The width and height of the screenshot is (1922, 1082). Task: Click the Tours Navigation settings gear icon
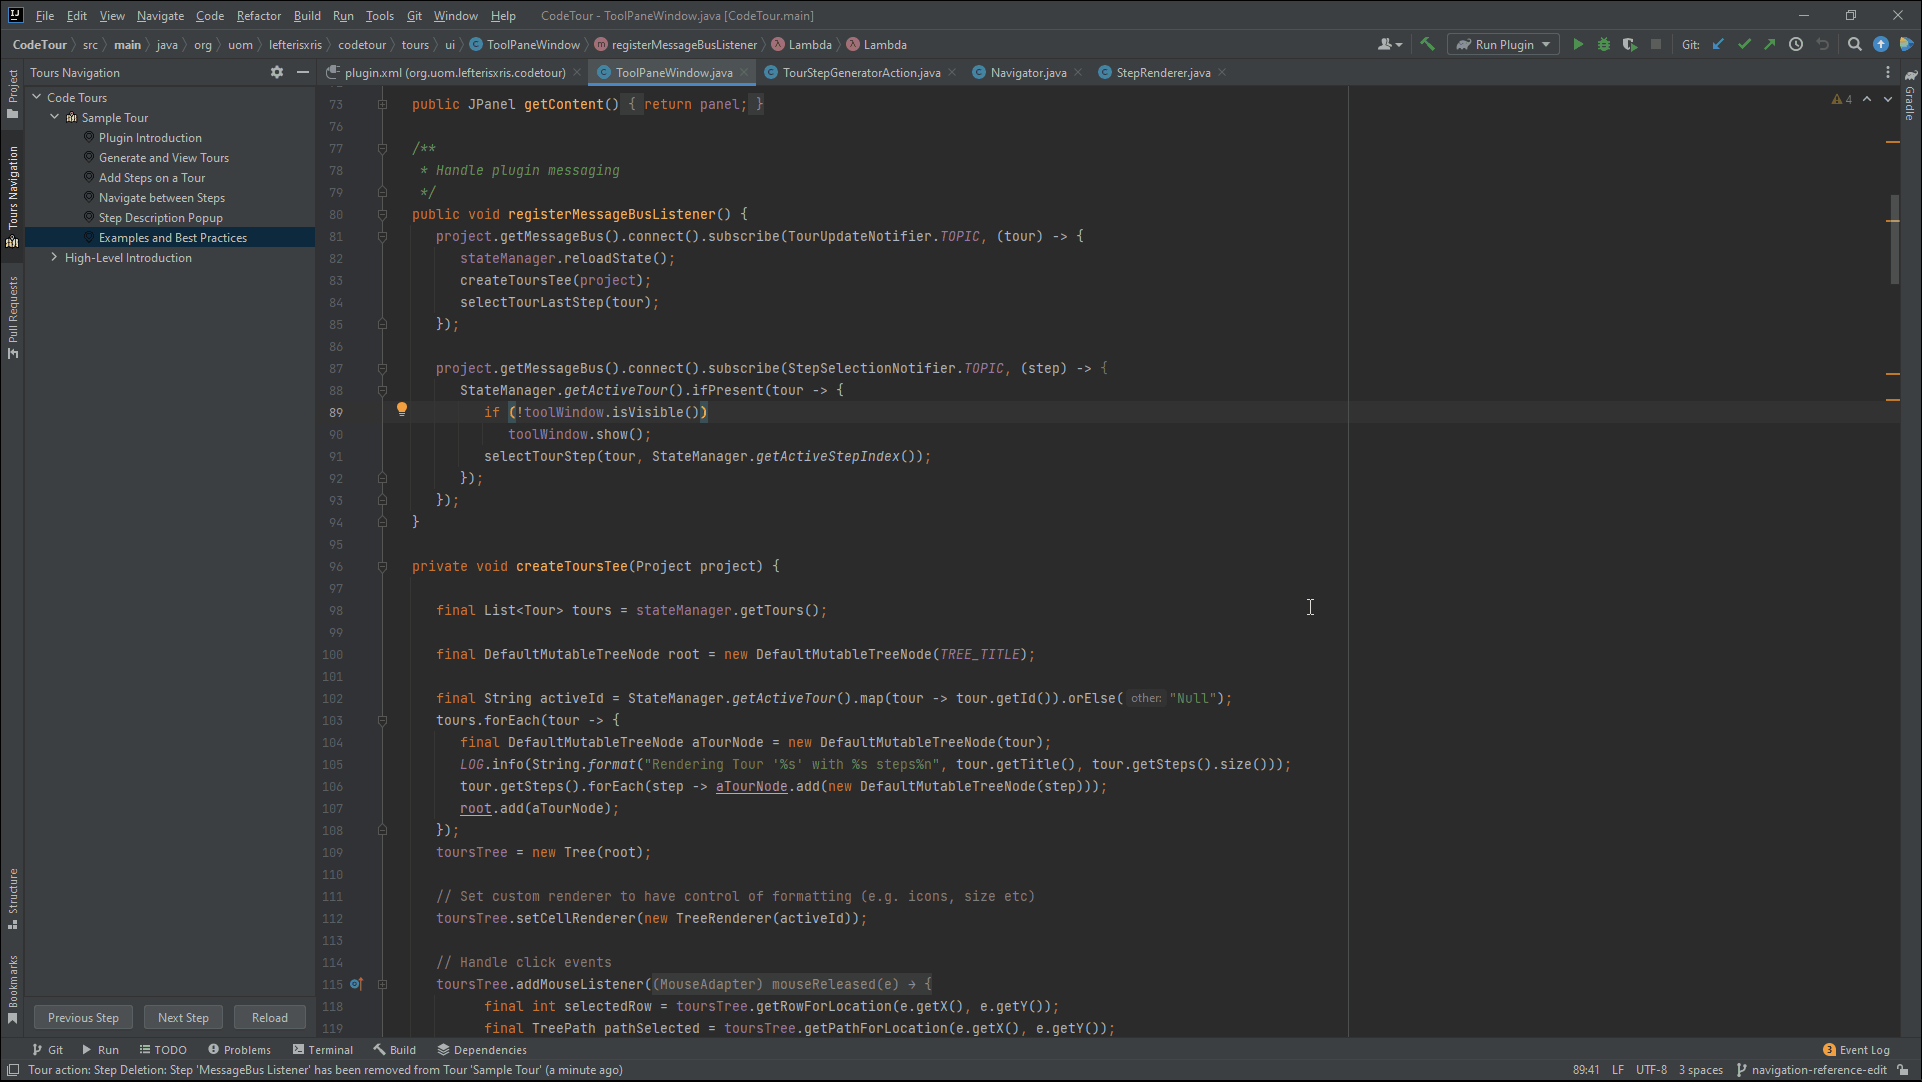pyautogui.click(x=277, y=73)
